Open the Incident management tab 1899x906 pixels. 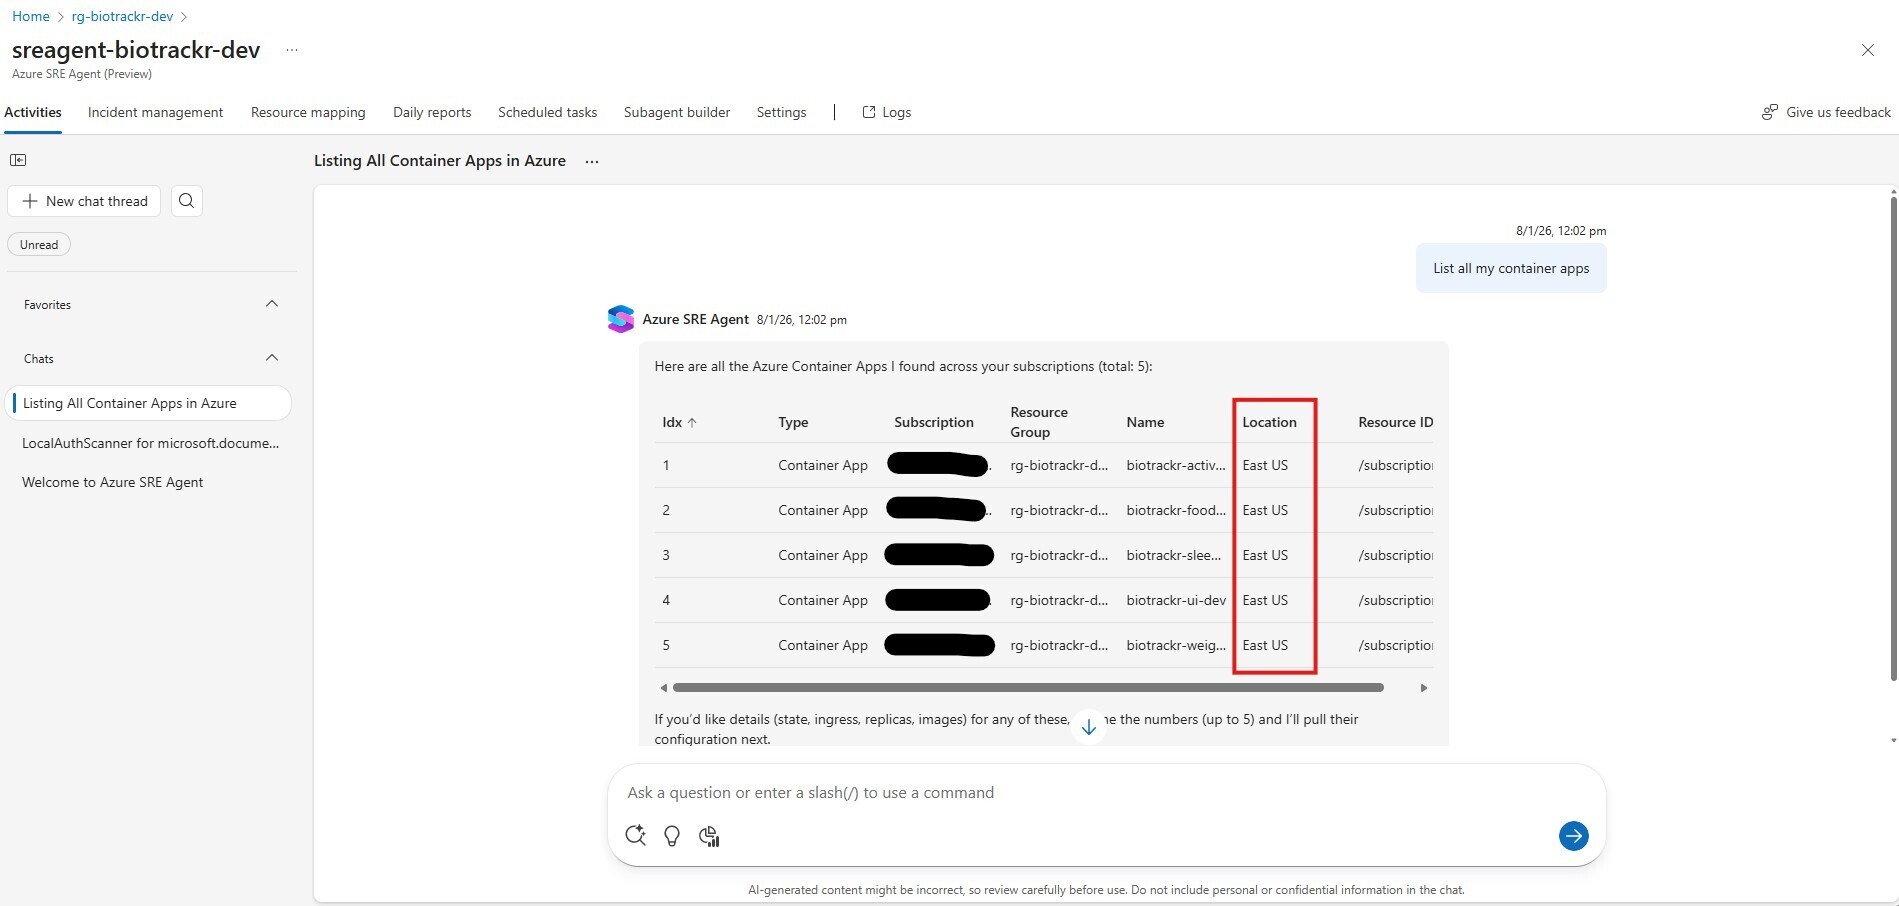pyautogui.click(x=155, y=112)
